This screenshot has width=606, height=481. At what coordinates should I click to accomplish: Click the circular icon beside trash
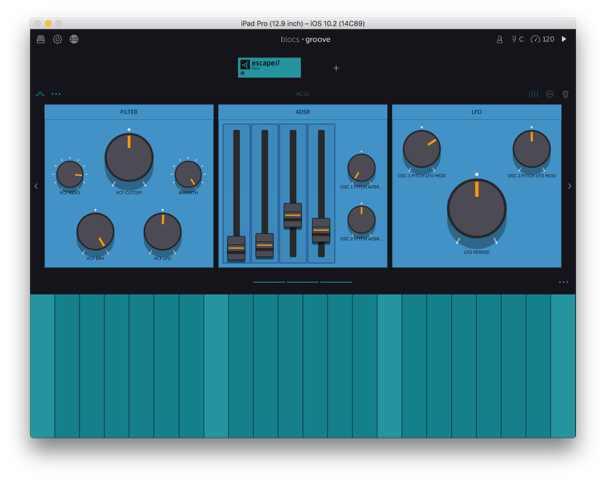[x=549, y=94]
